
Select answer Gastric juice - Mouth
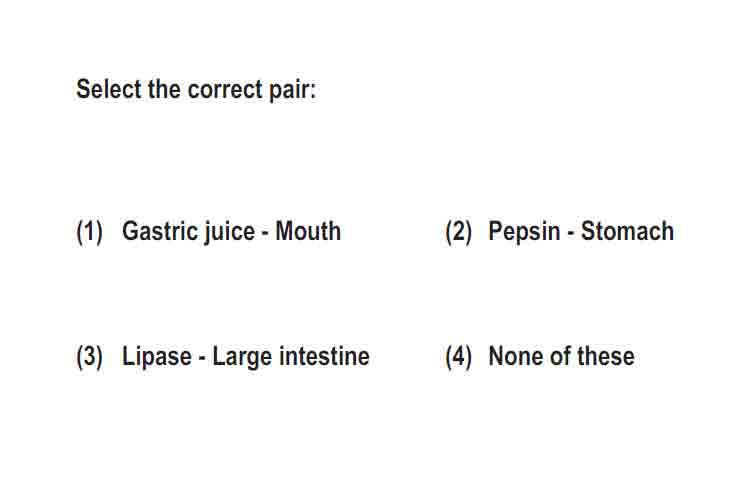(232, 232)
